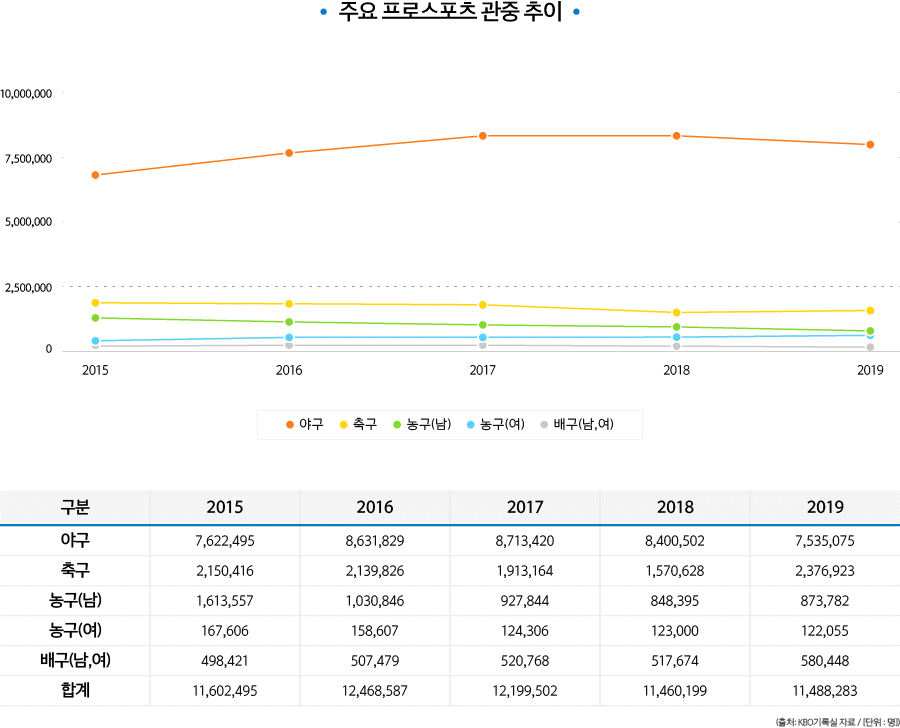Click the 농구(여) blue legend dot

471,425
